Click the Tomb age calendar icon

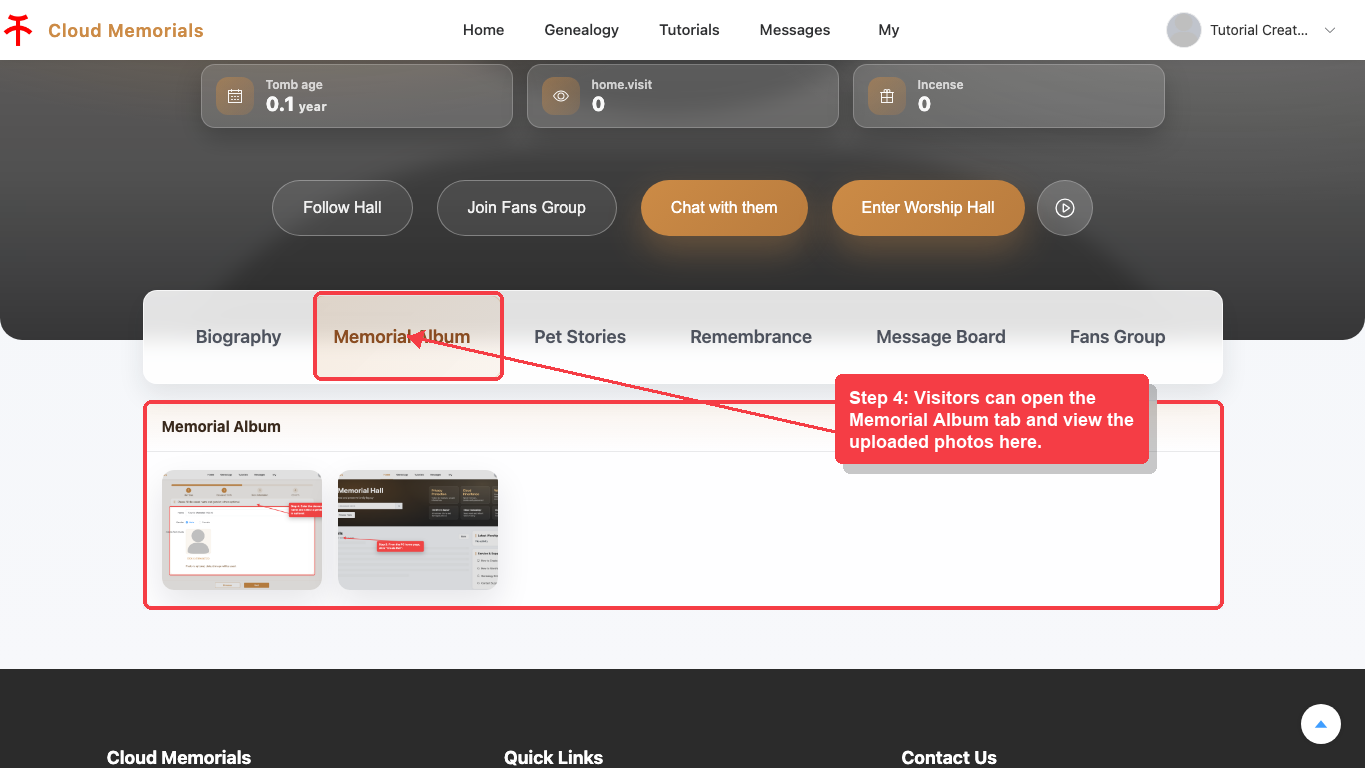pos(235,96)
